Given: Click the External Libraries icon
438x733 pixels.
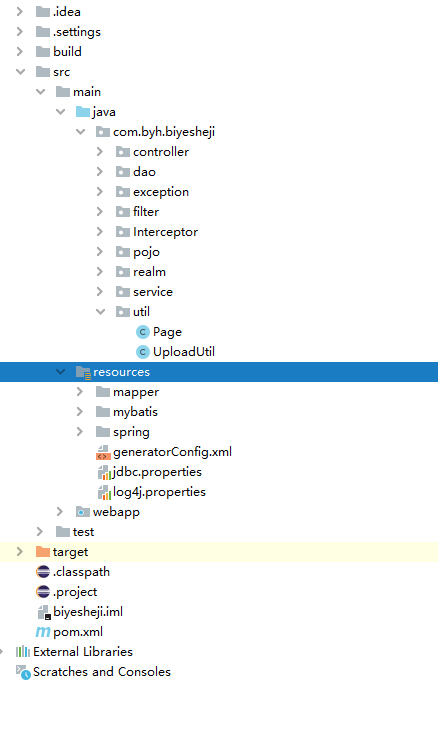Looking at the screenshot, I should 23,652.
